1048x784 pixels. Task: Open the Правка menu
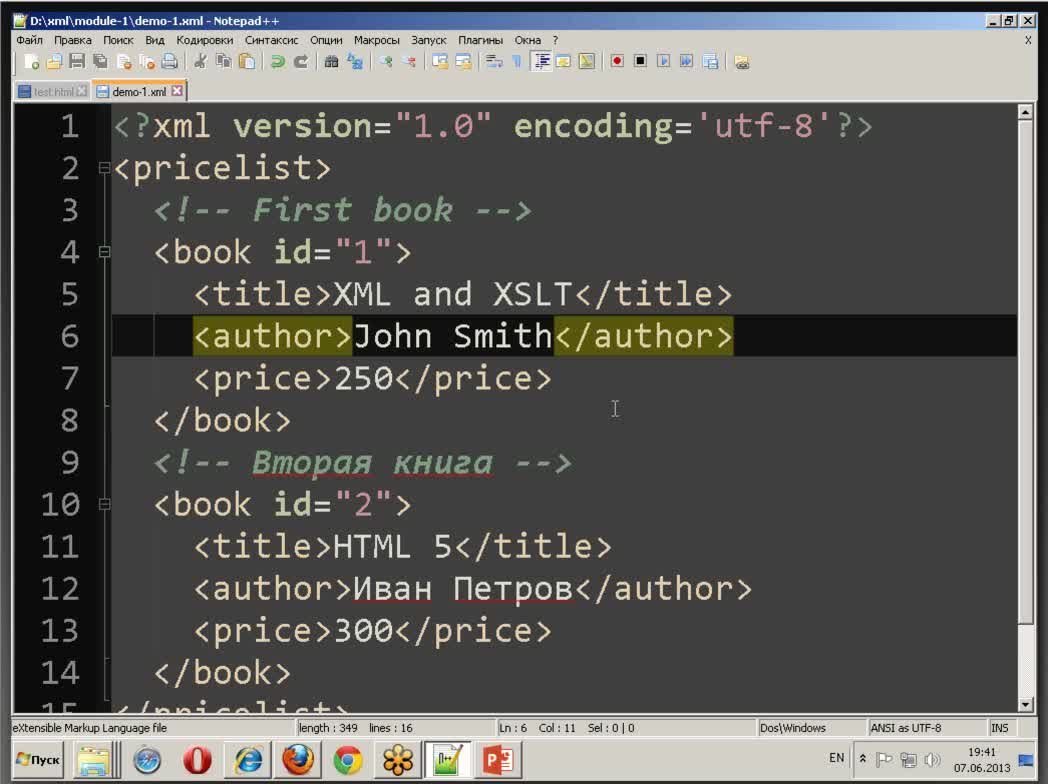73,40
